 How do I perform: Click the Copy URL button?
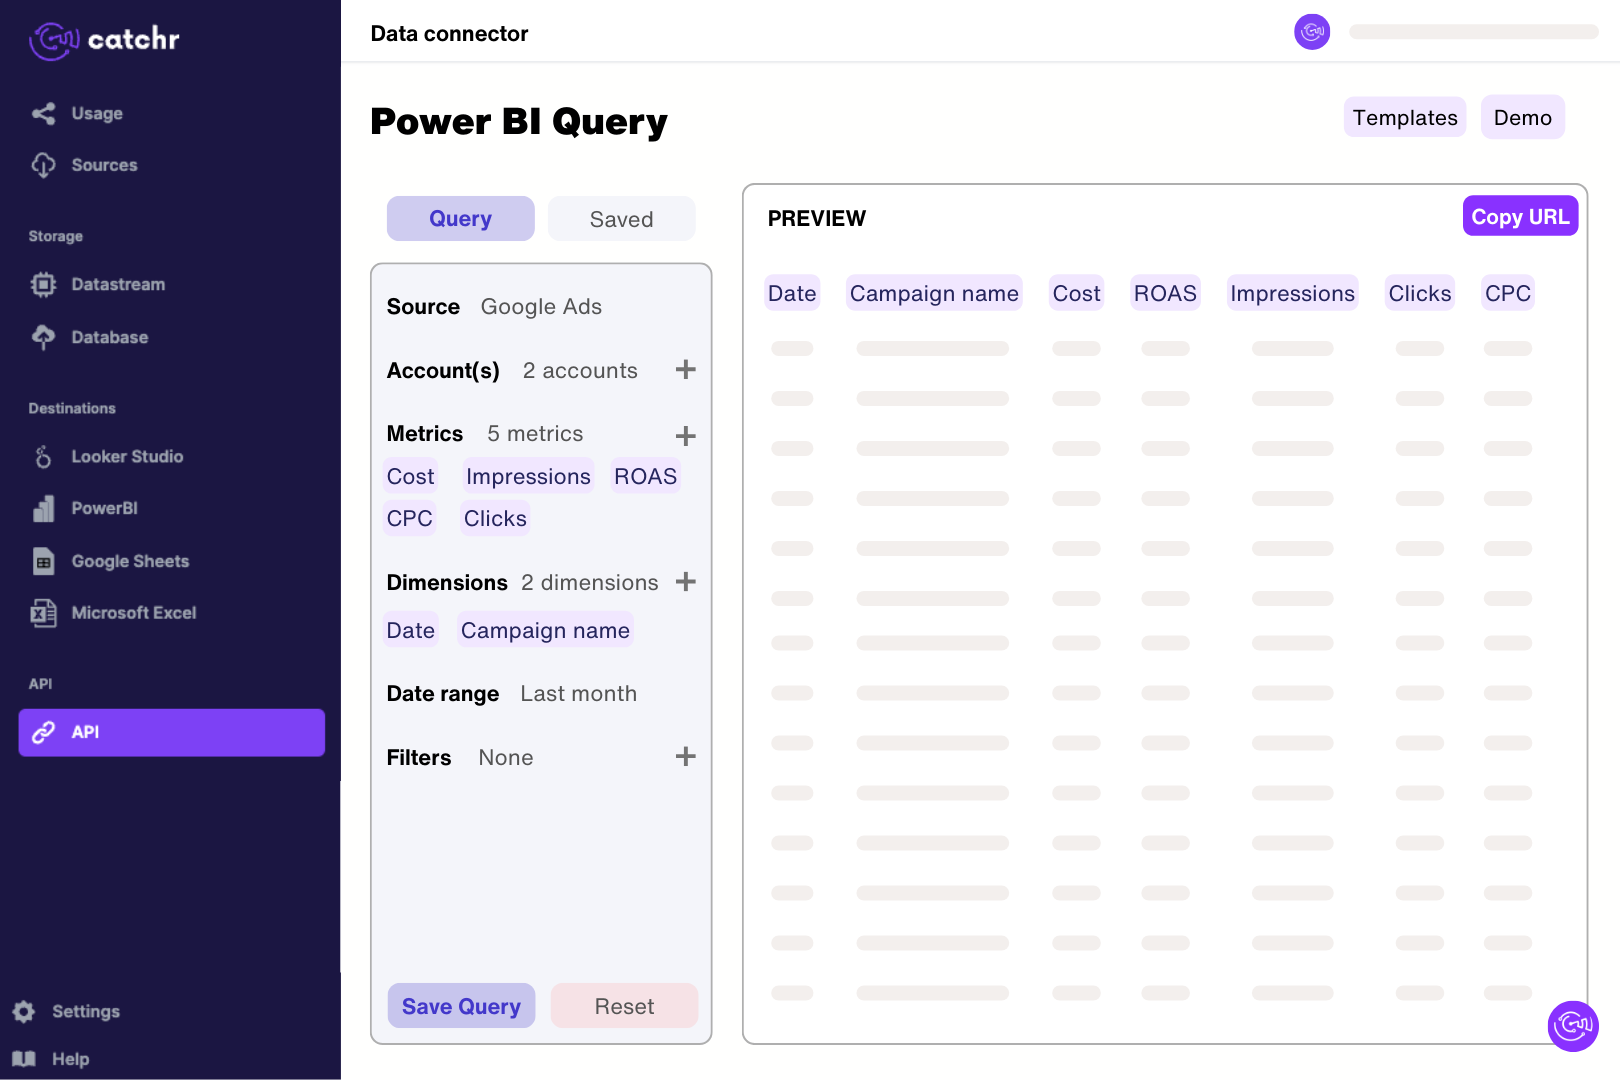point(1520,216)
